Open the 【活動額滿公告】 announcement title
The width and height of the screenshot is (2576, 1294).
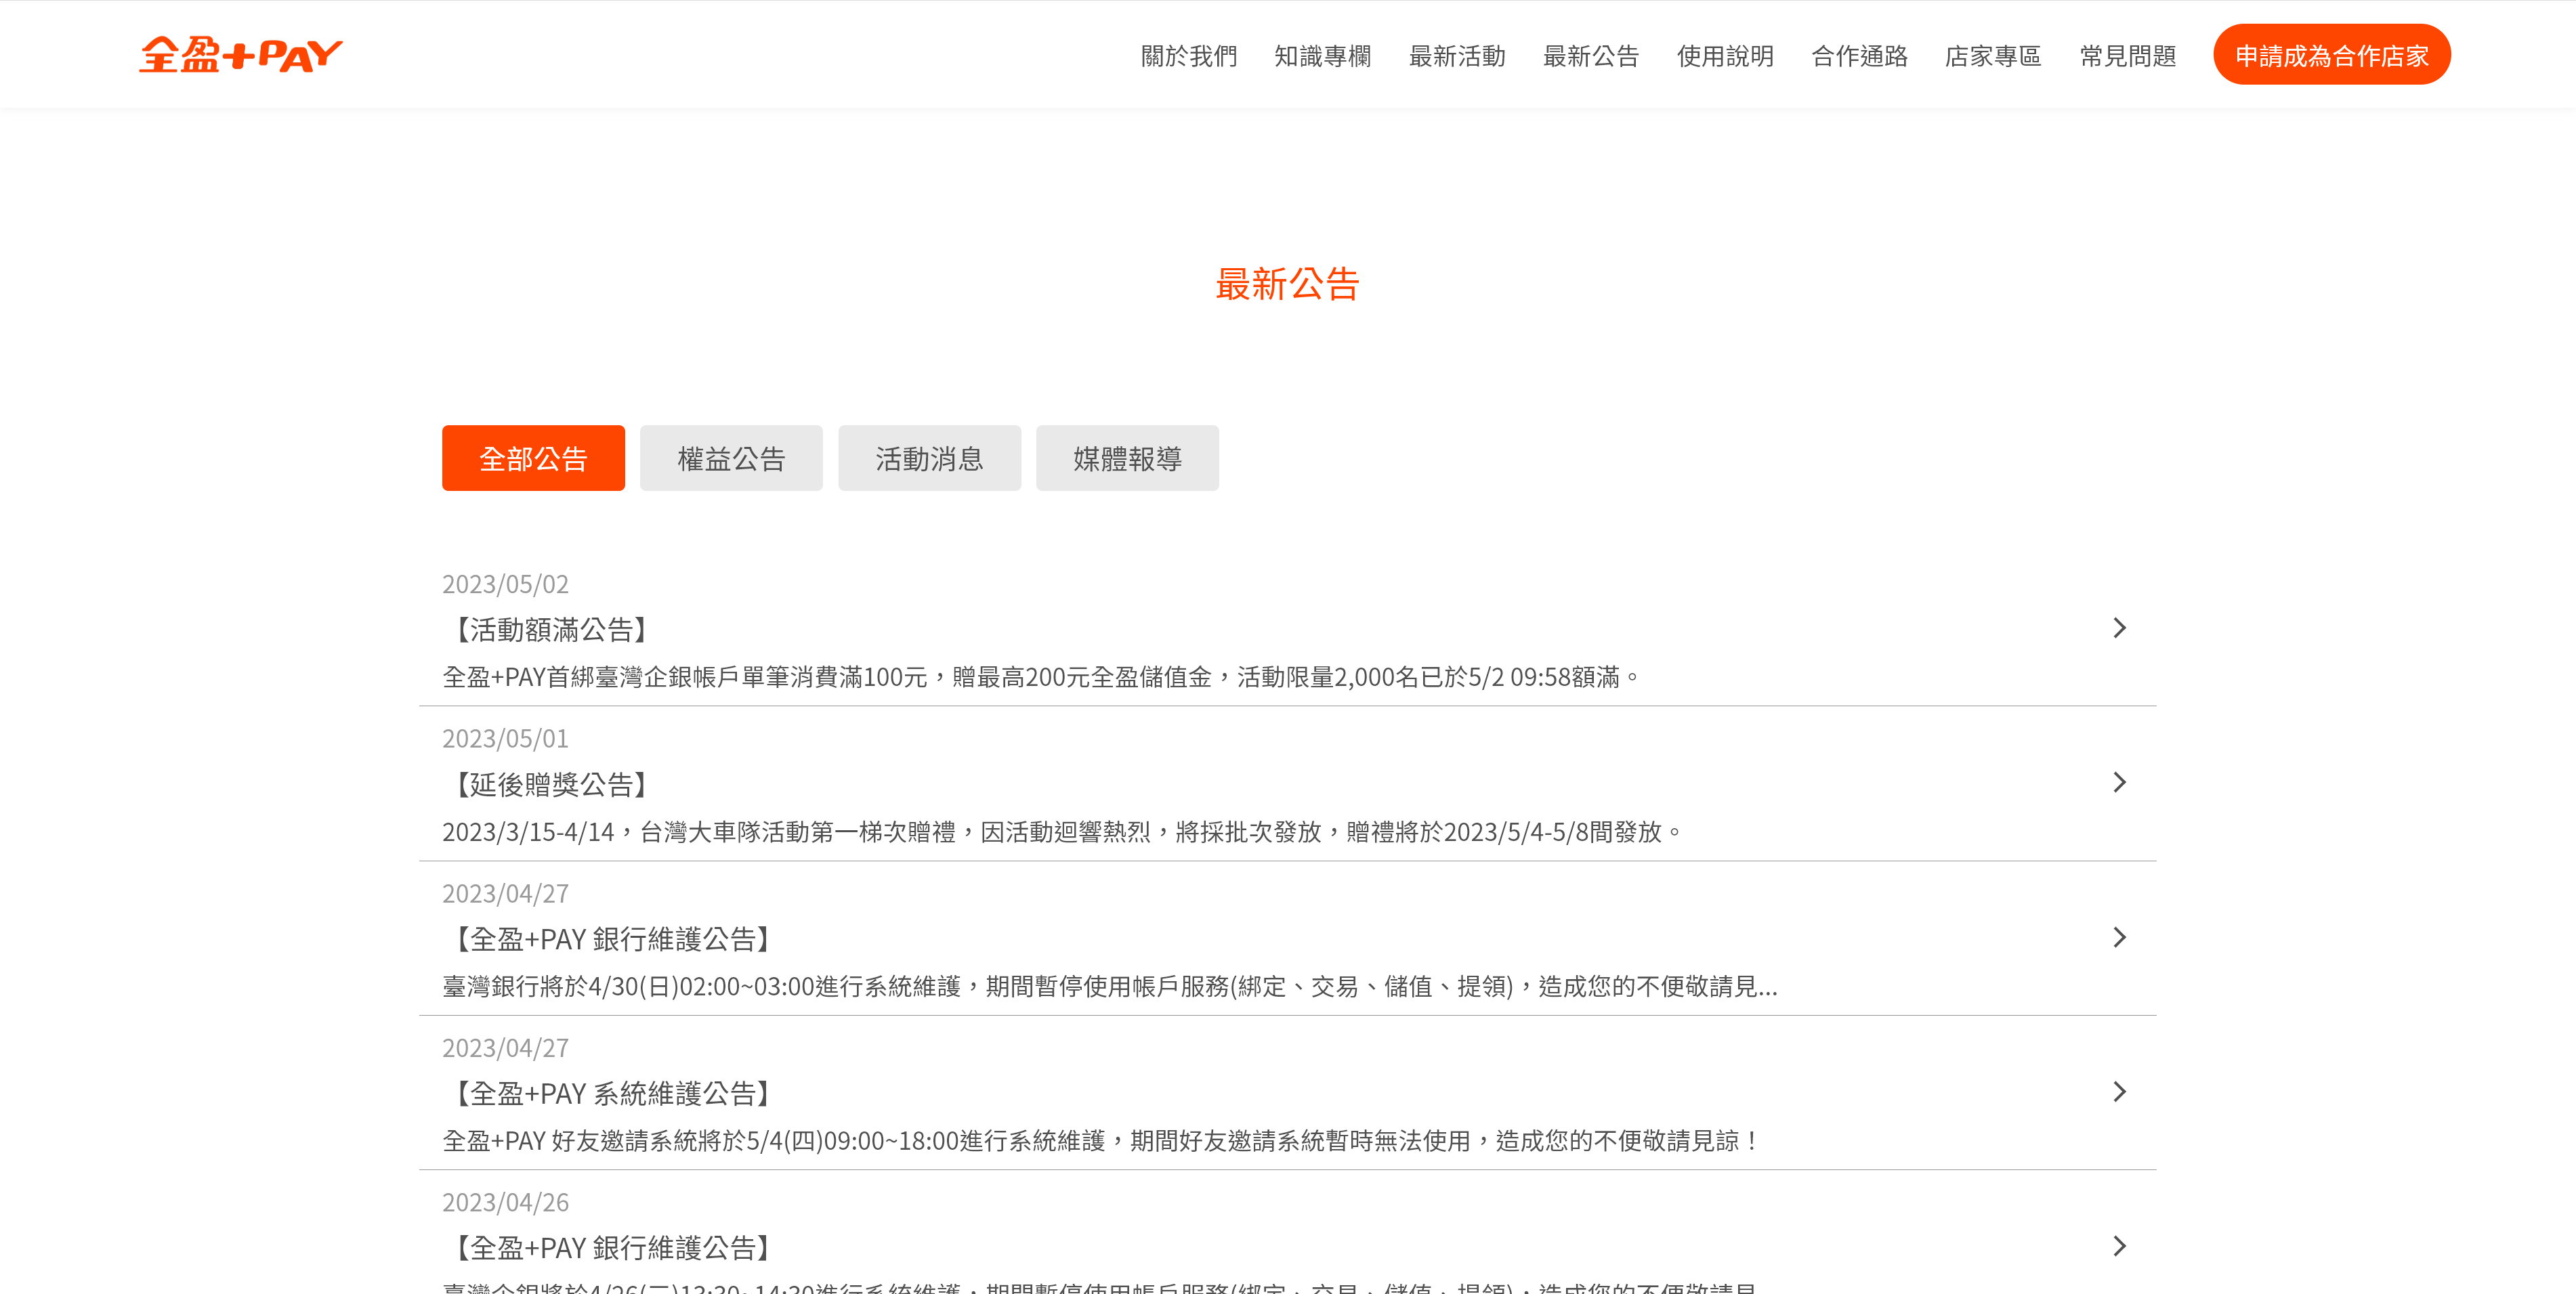[551, 630]
